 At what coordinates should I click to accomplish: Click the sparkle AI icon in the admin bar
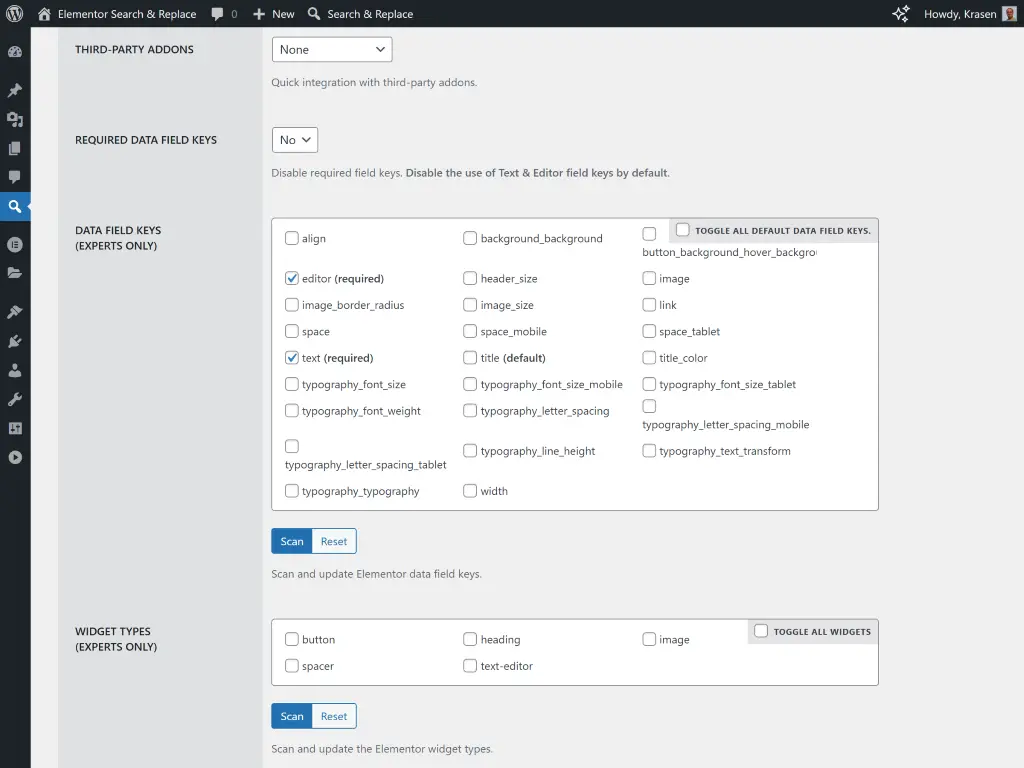click(900, 13)
